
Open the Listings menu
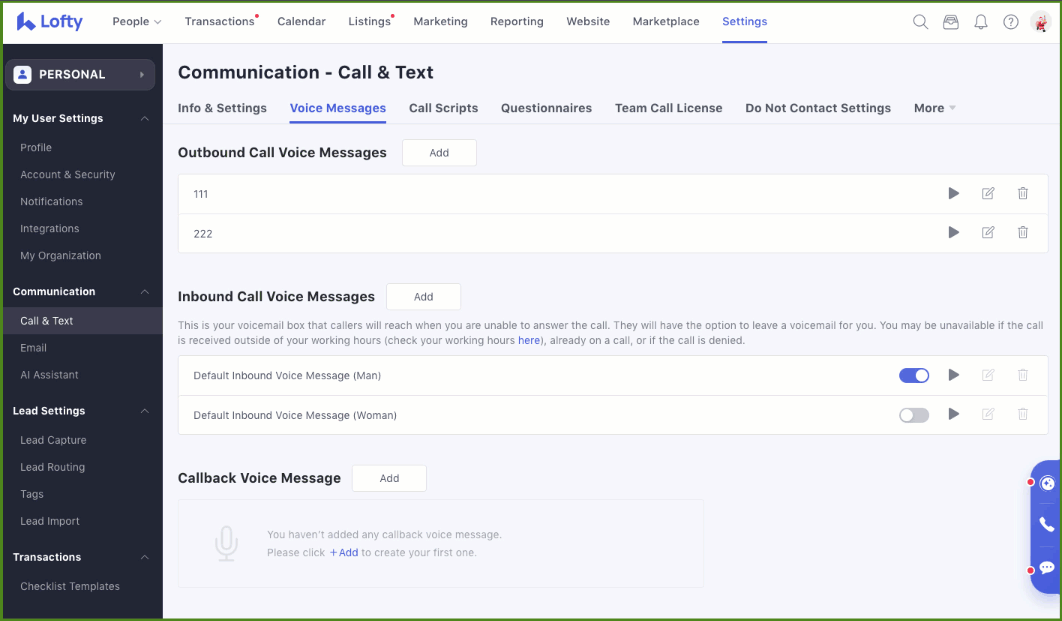[369, 22]
